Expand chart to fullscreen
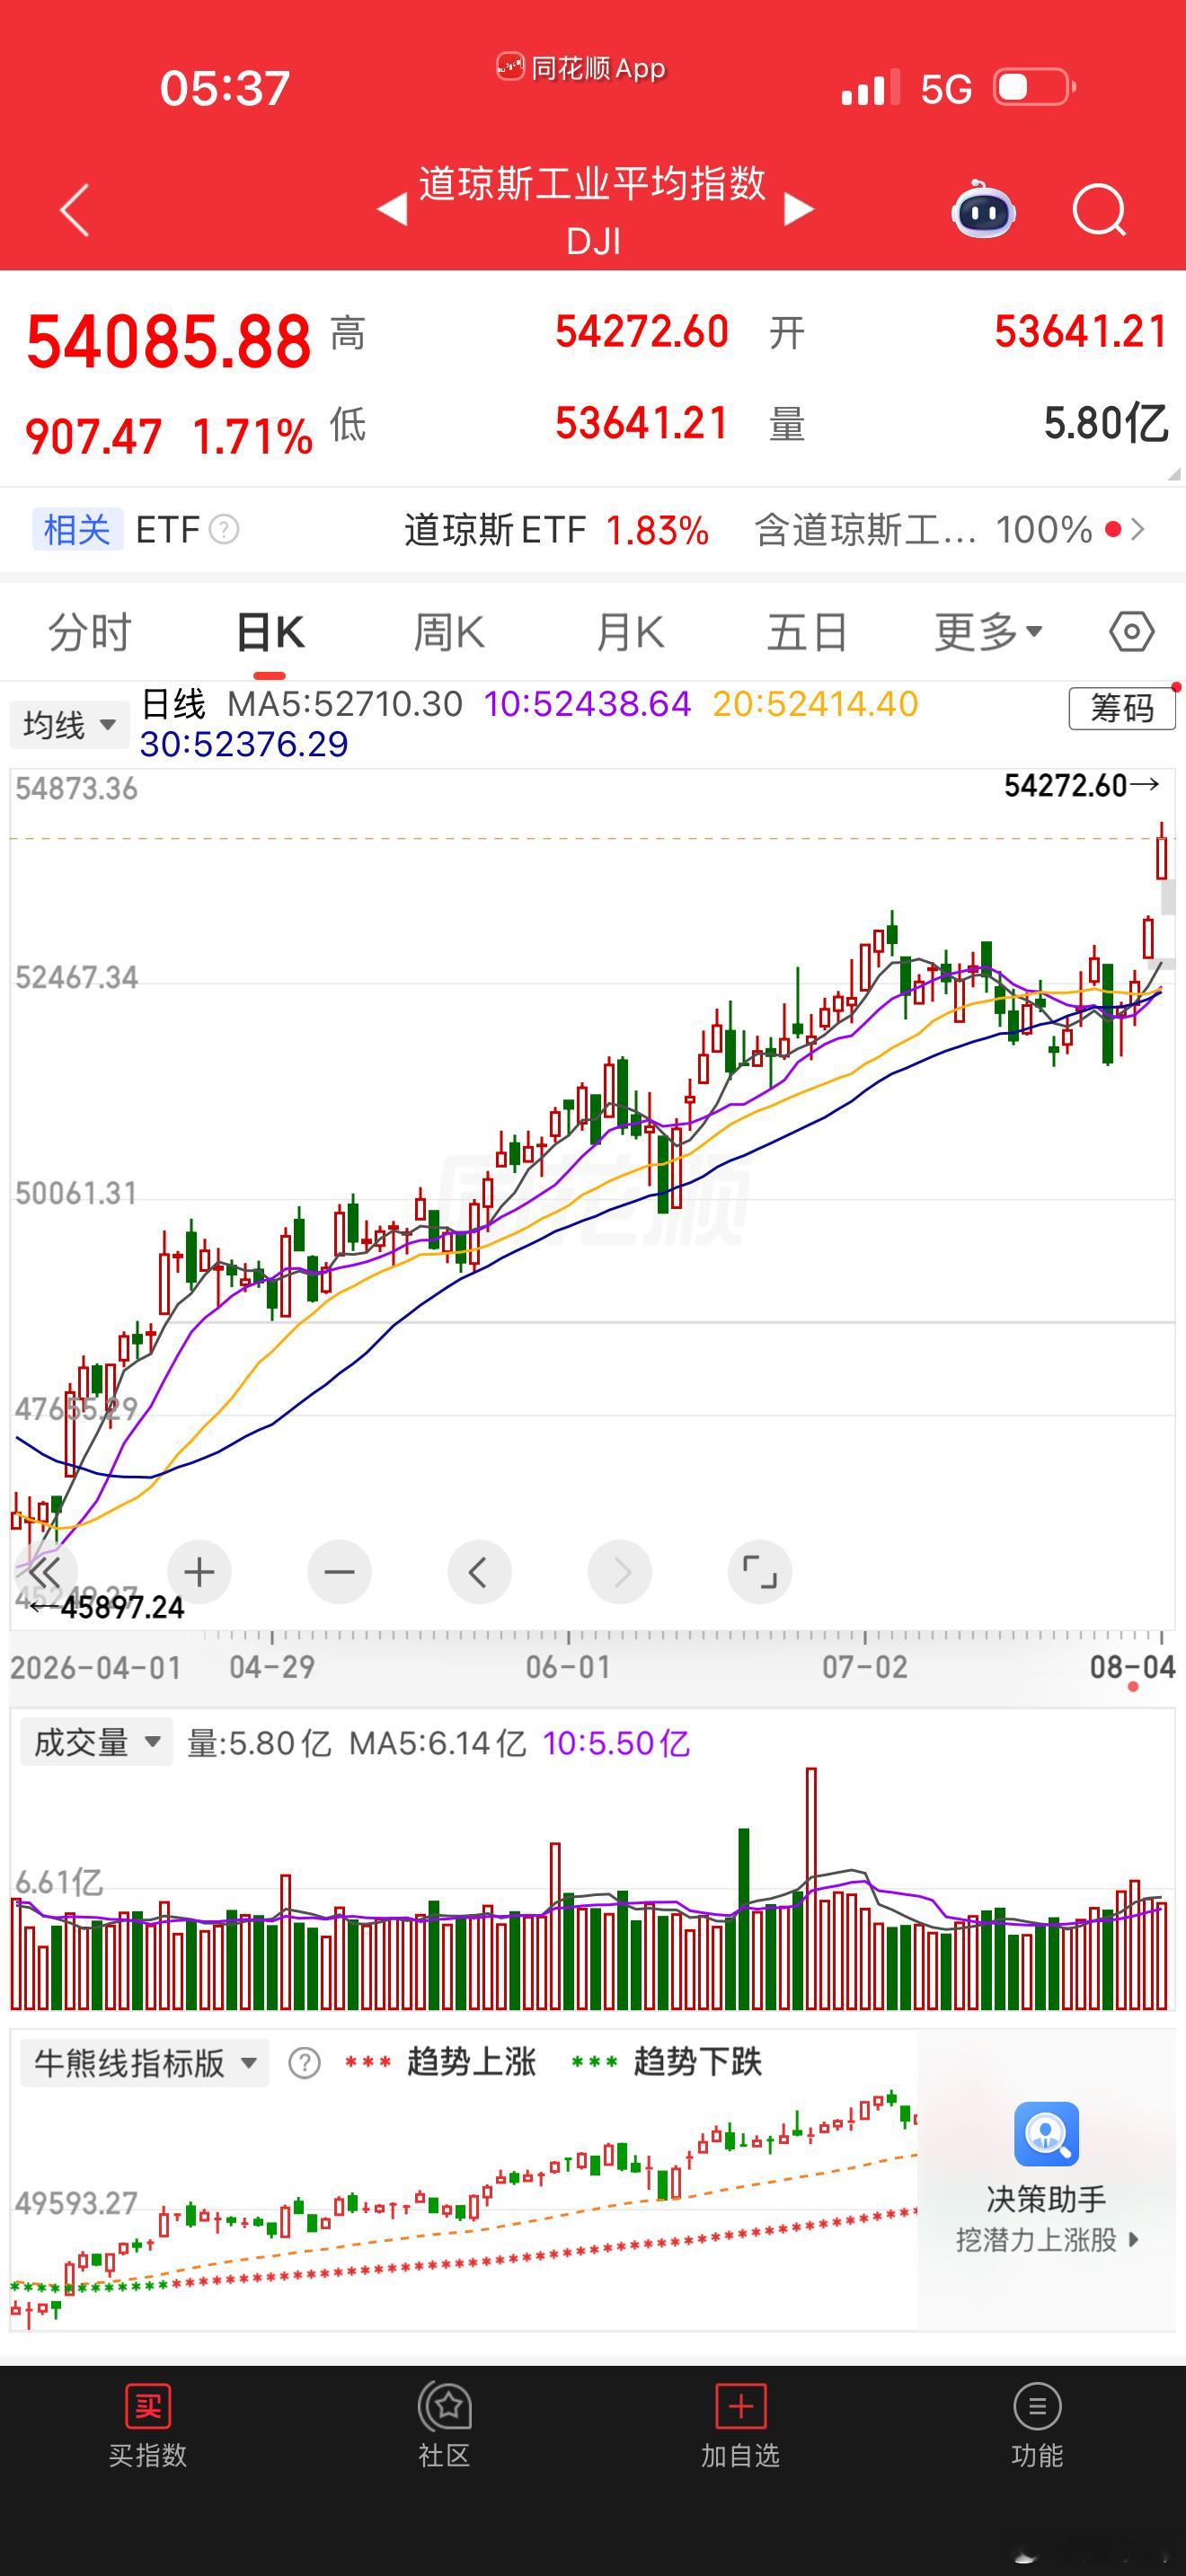 [x=760, y=1571]
